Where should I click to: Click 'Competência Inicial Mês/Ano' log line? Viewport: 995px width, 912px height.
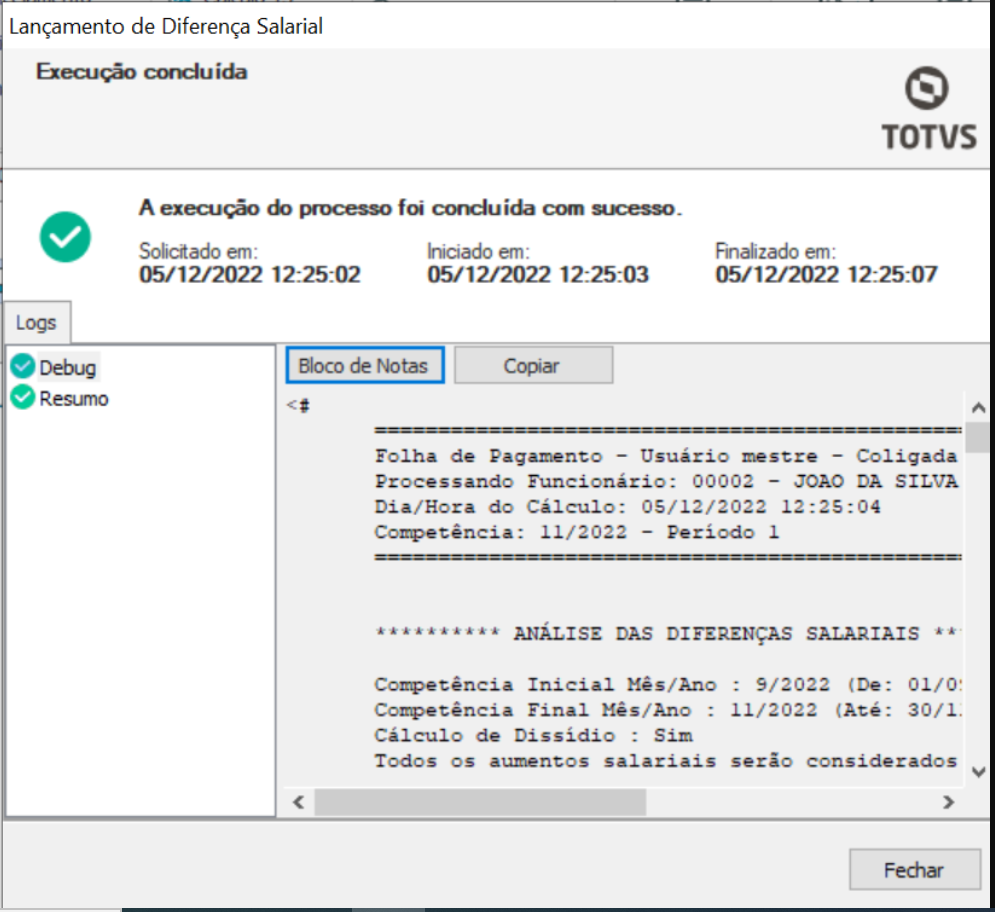click(x=668, y=684)
